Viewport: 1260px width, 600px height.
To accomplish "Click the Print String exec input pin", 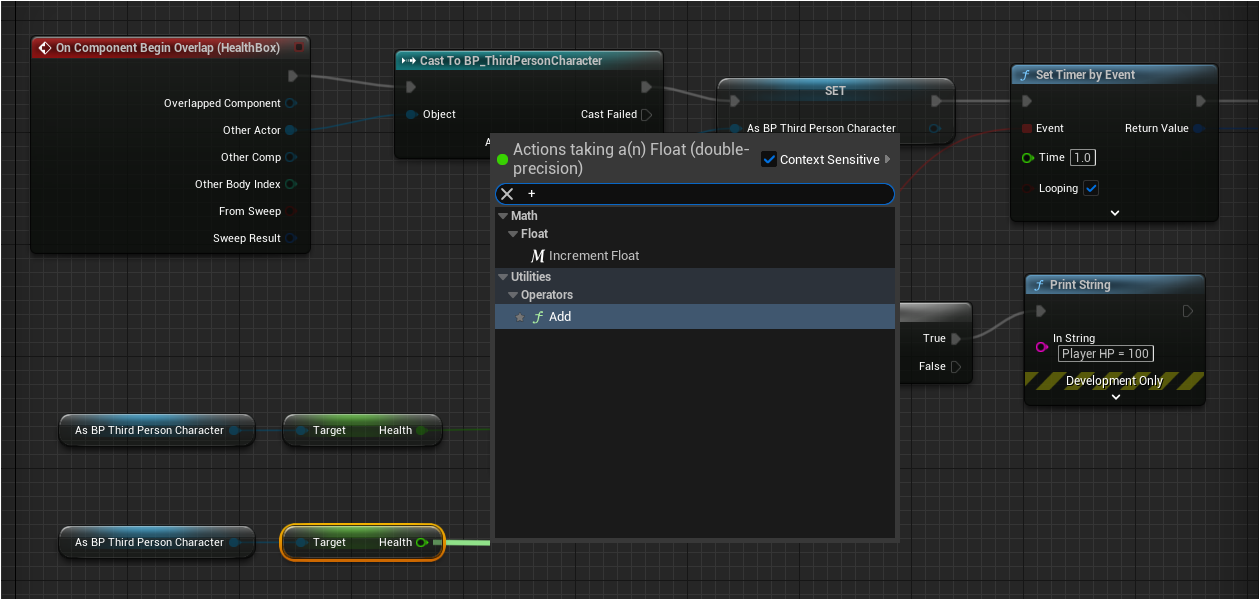I will pos(1041,311).
